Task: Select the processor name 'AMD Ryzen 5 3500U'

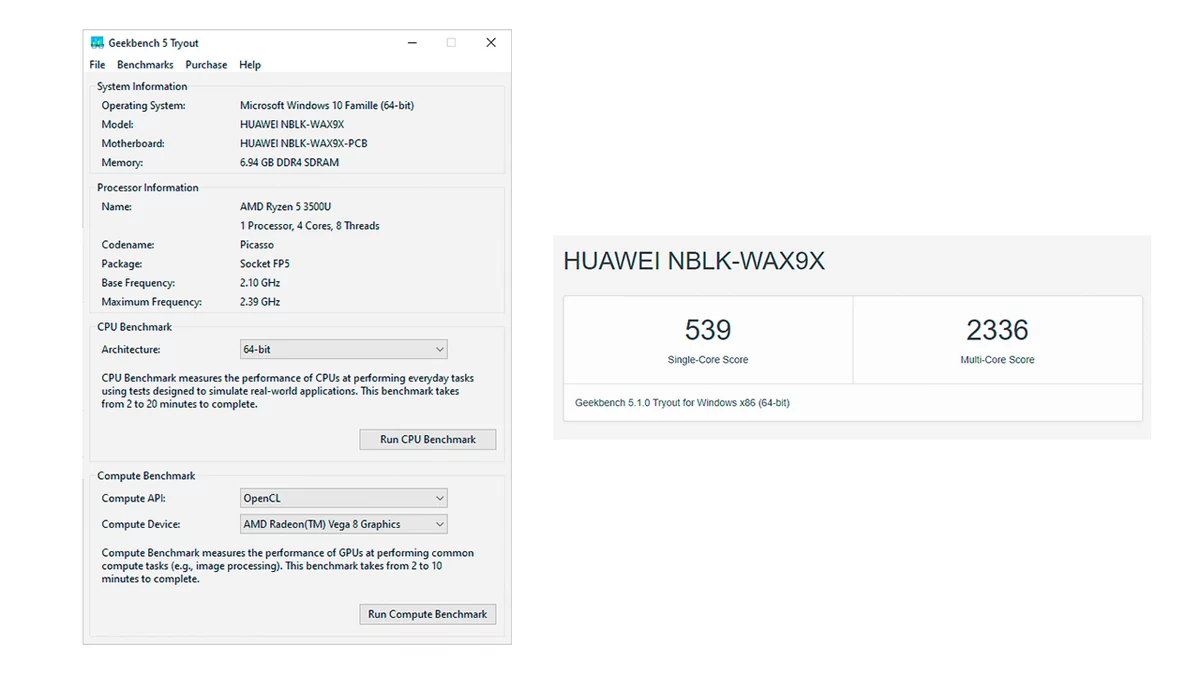Action: [x=286, y=207]
